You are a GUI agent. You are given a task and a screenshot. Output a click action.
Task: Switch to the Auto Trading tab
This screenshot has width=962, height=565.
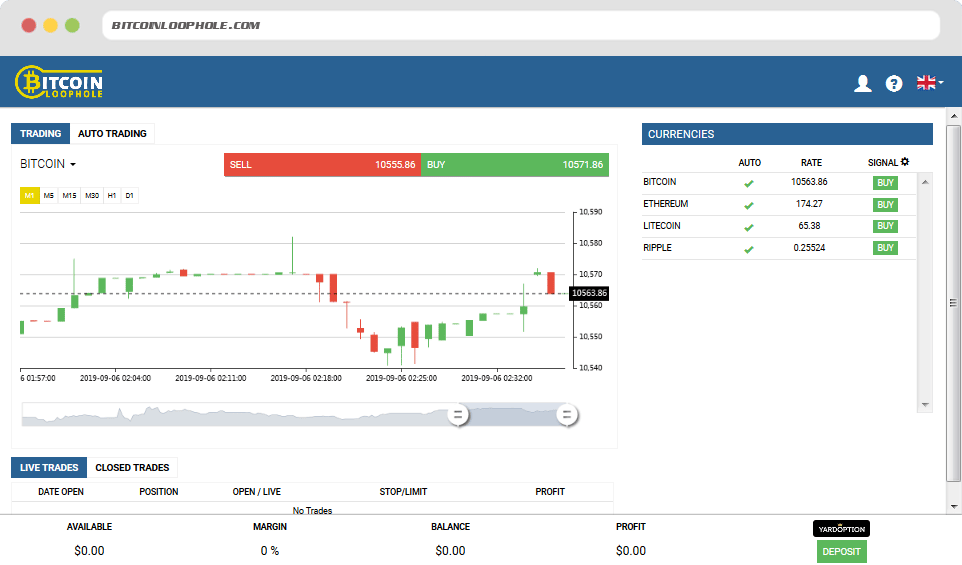(x=112, y=133)
